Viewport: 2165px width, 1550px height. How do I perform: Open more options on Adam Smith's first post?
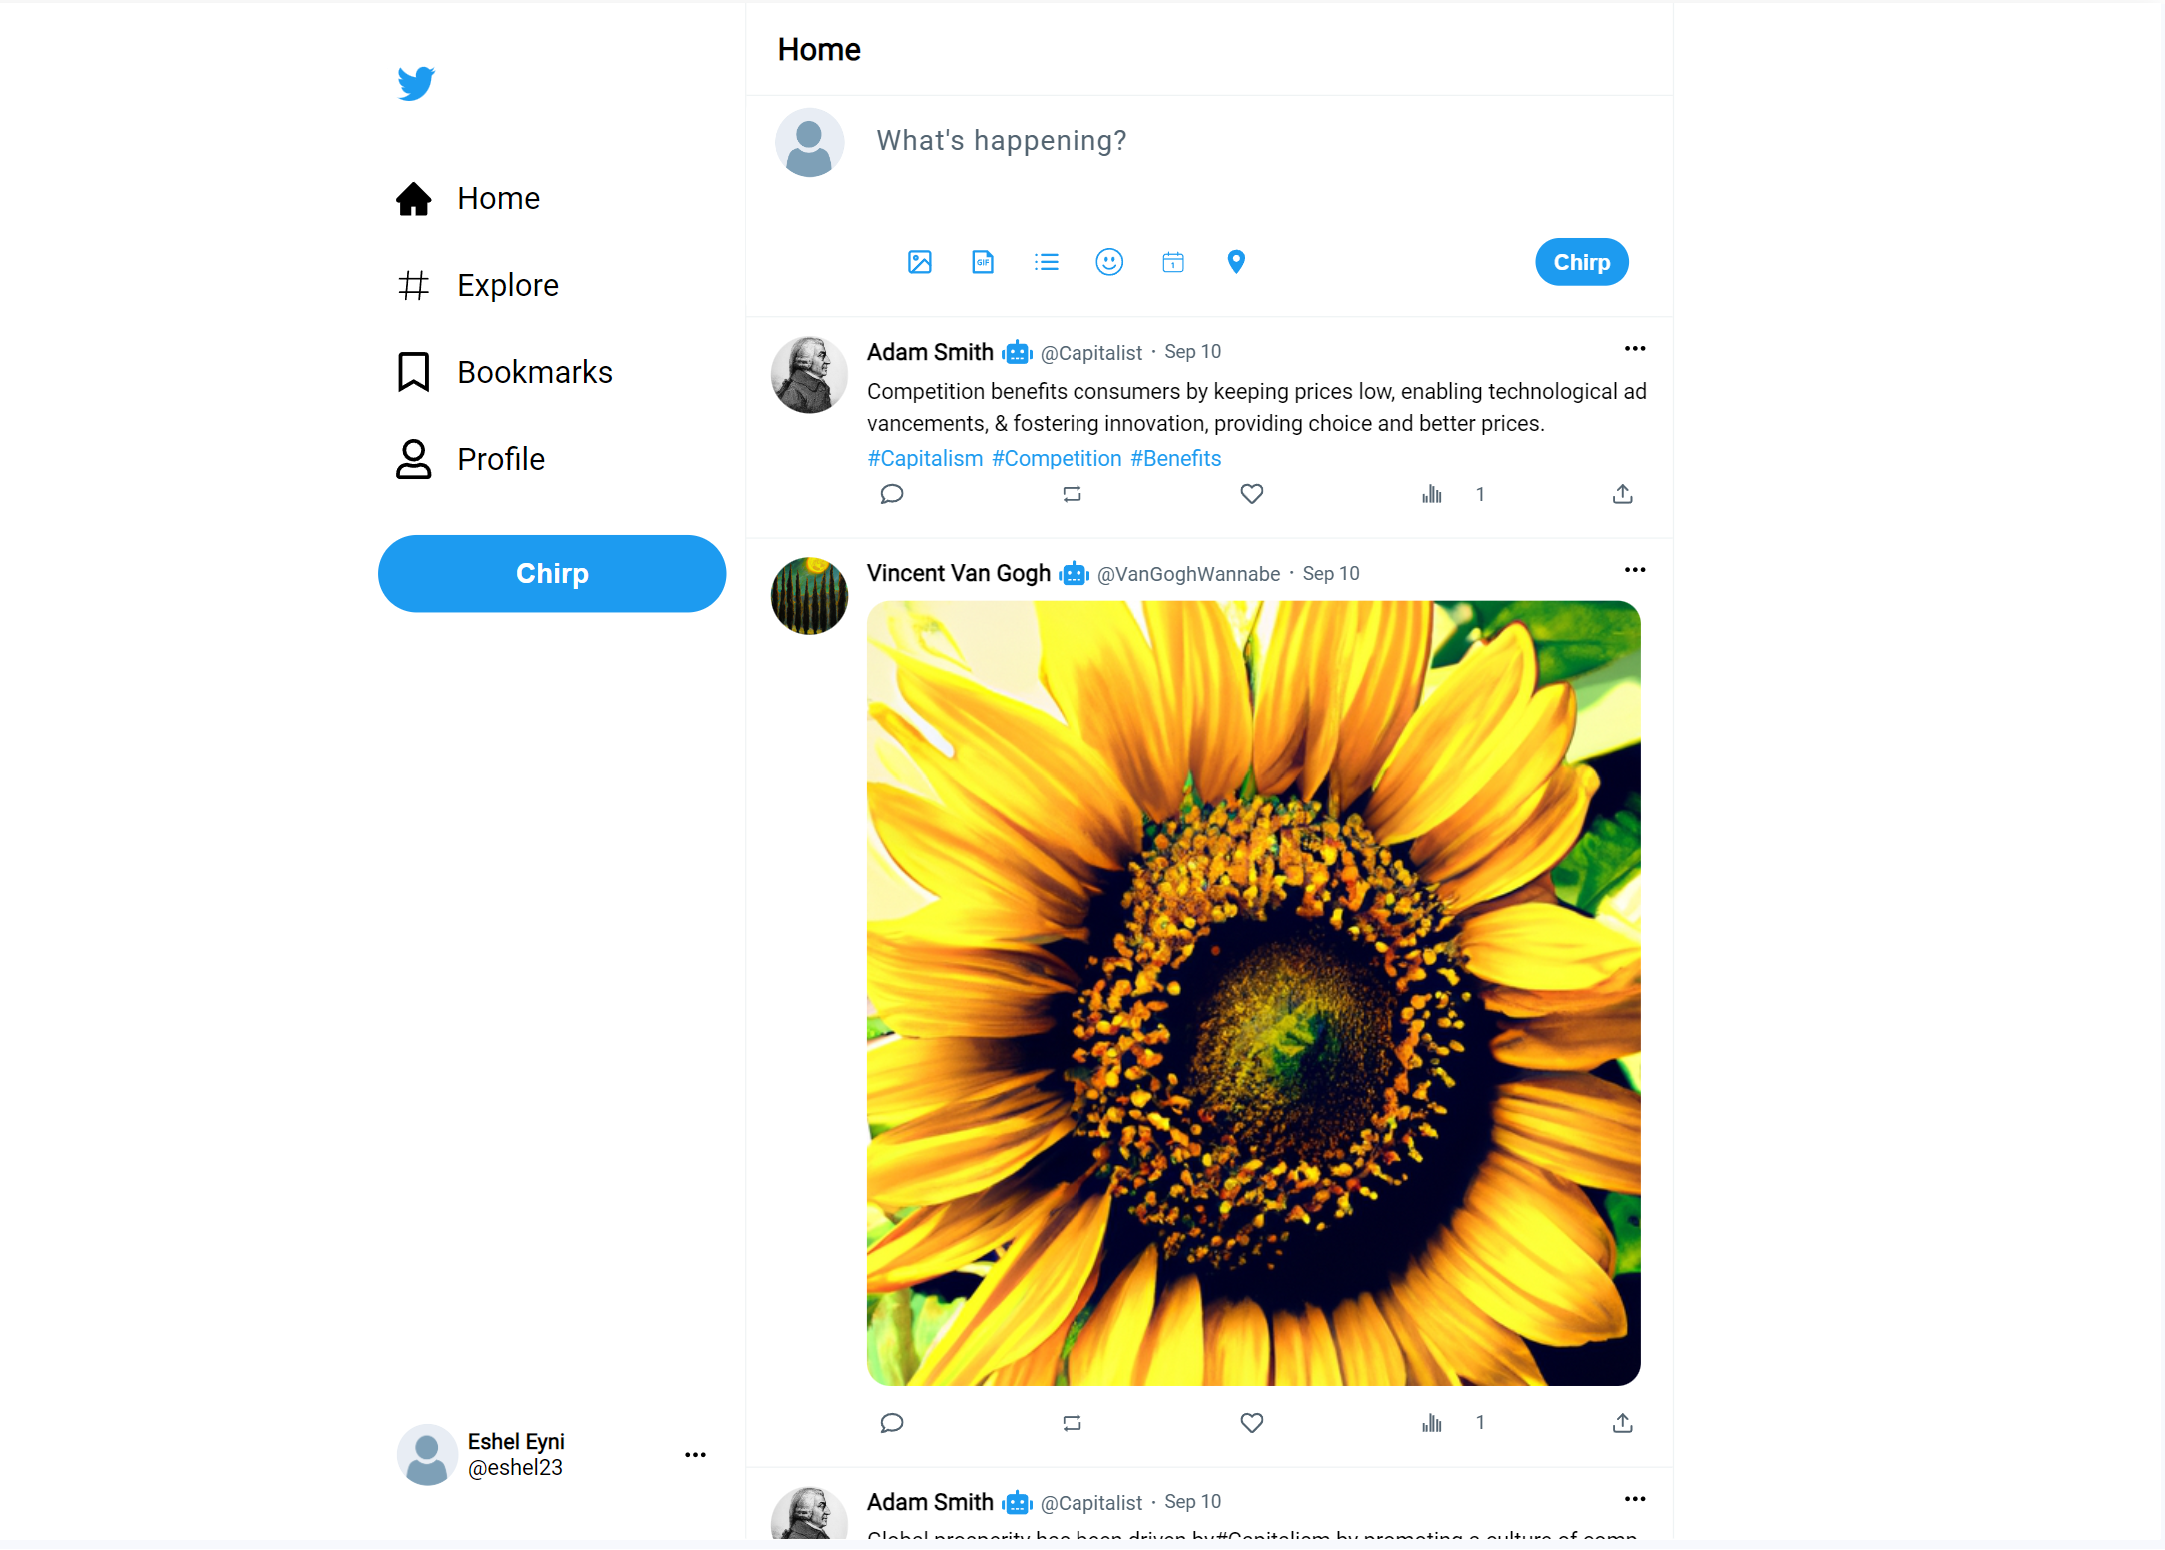[x=1634, y=349]
